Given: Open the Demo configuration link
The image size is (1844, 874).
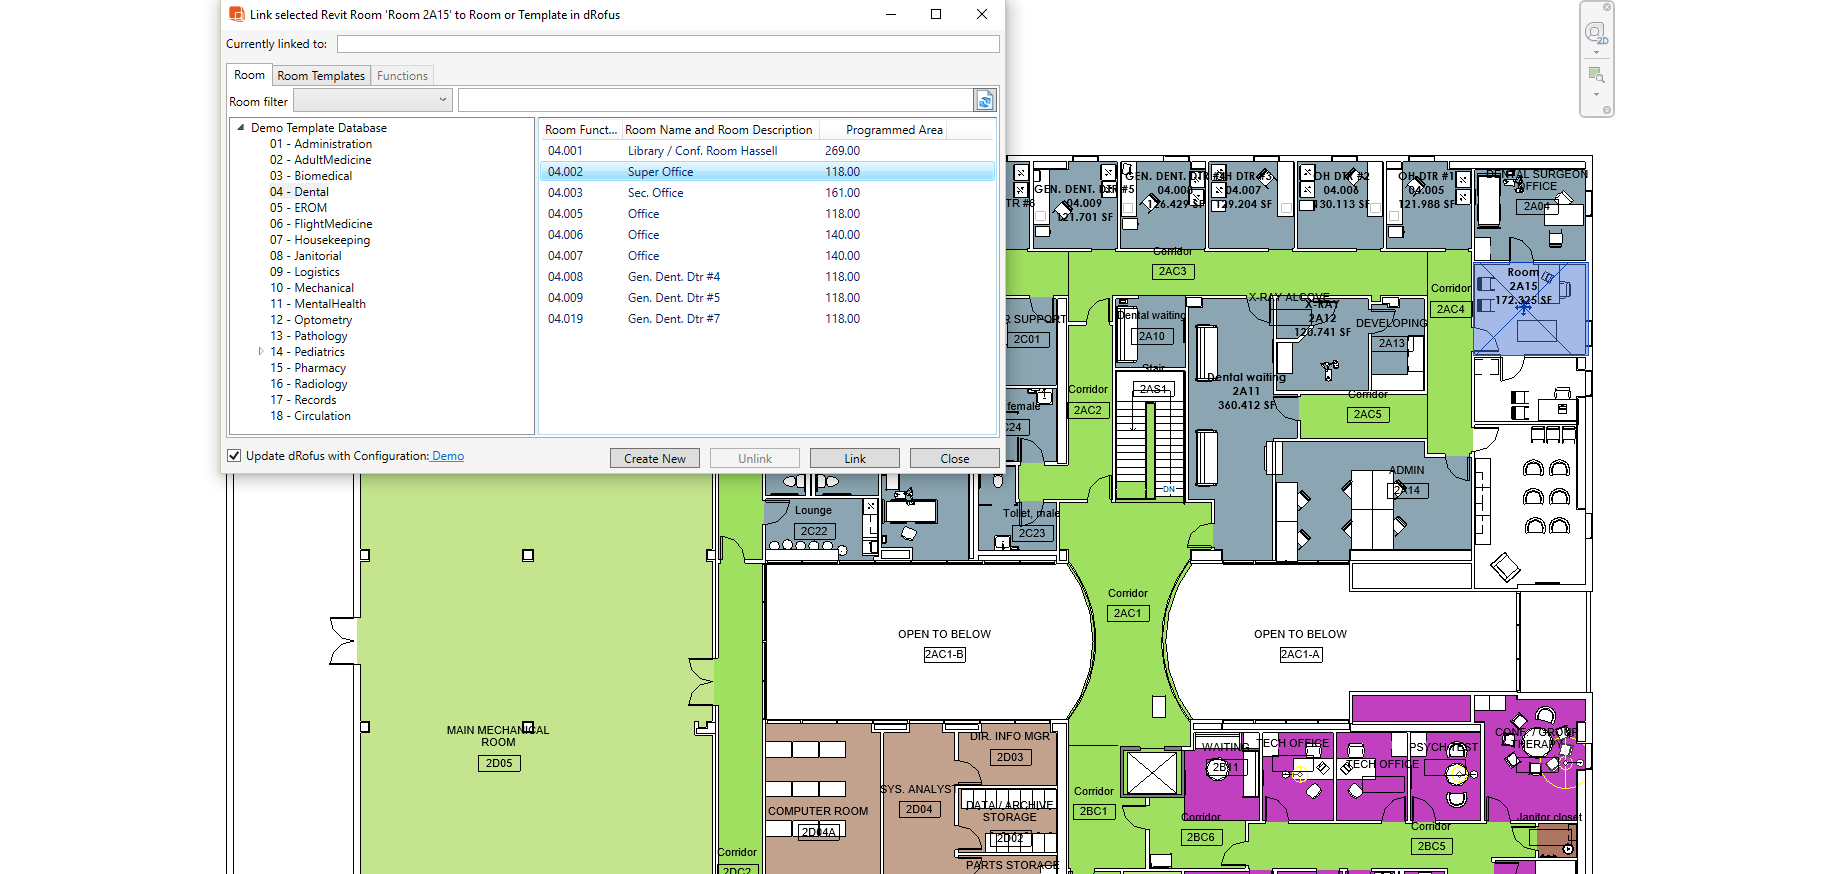Looking at the screenshot, I should coord(448,456).
